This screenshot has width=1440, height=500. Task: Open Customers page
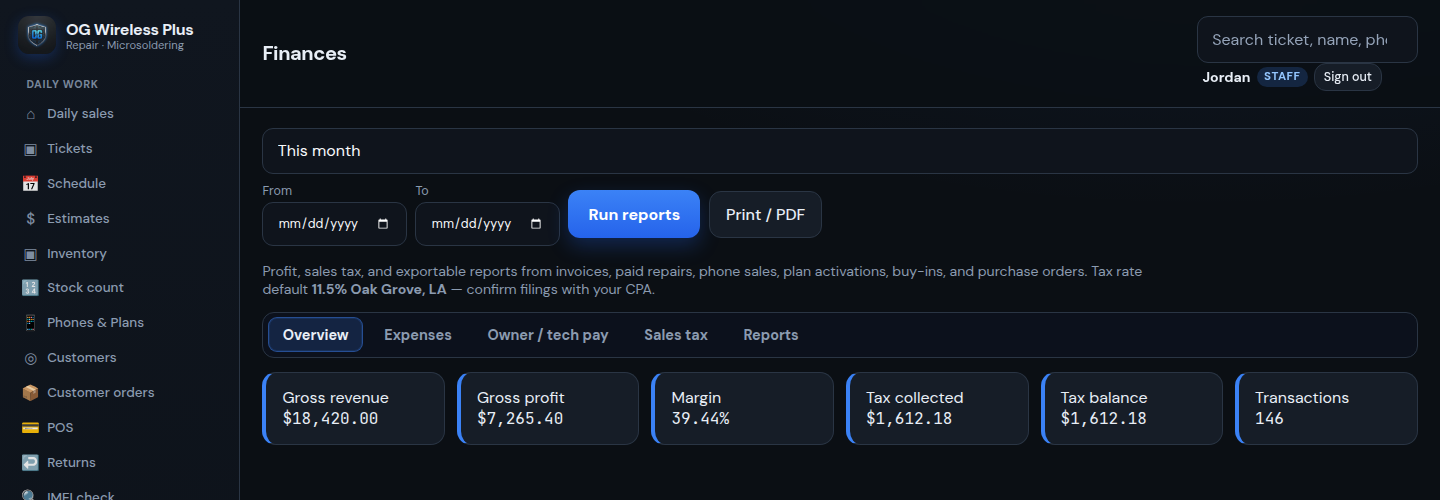pos(120,358)
